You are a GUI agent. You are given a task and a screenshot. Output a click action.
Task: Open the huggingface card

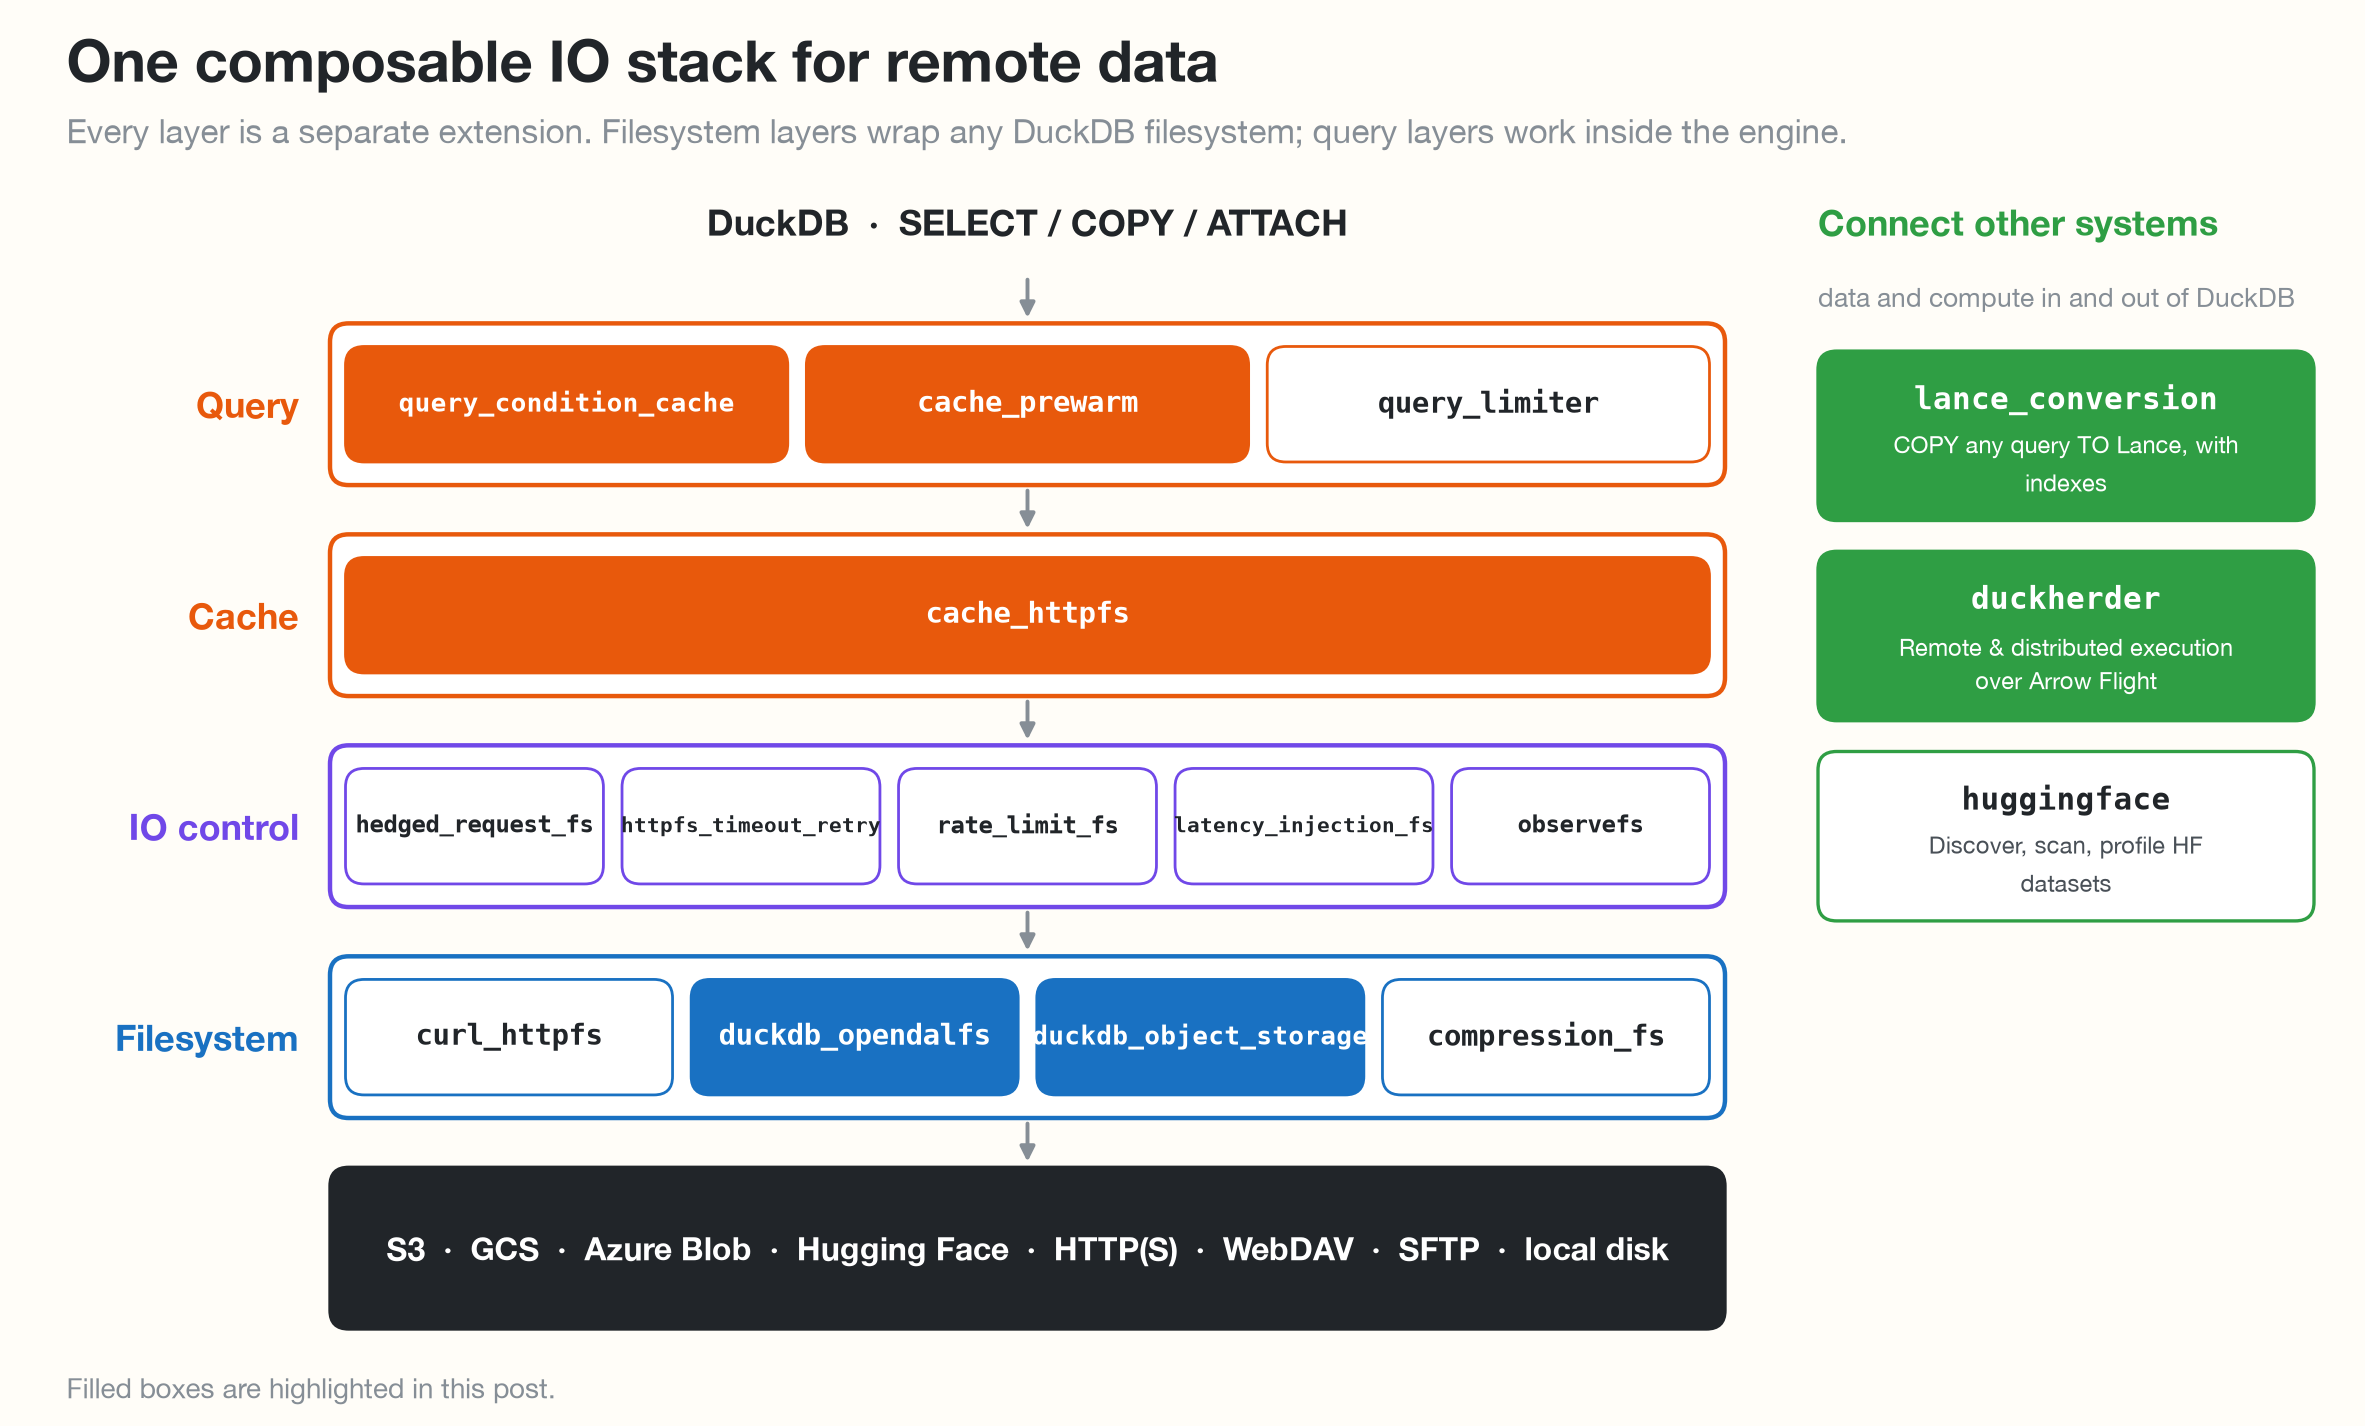tap(2066, 836)
